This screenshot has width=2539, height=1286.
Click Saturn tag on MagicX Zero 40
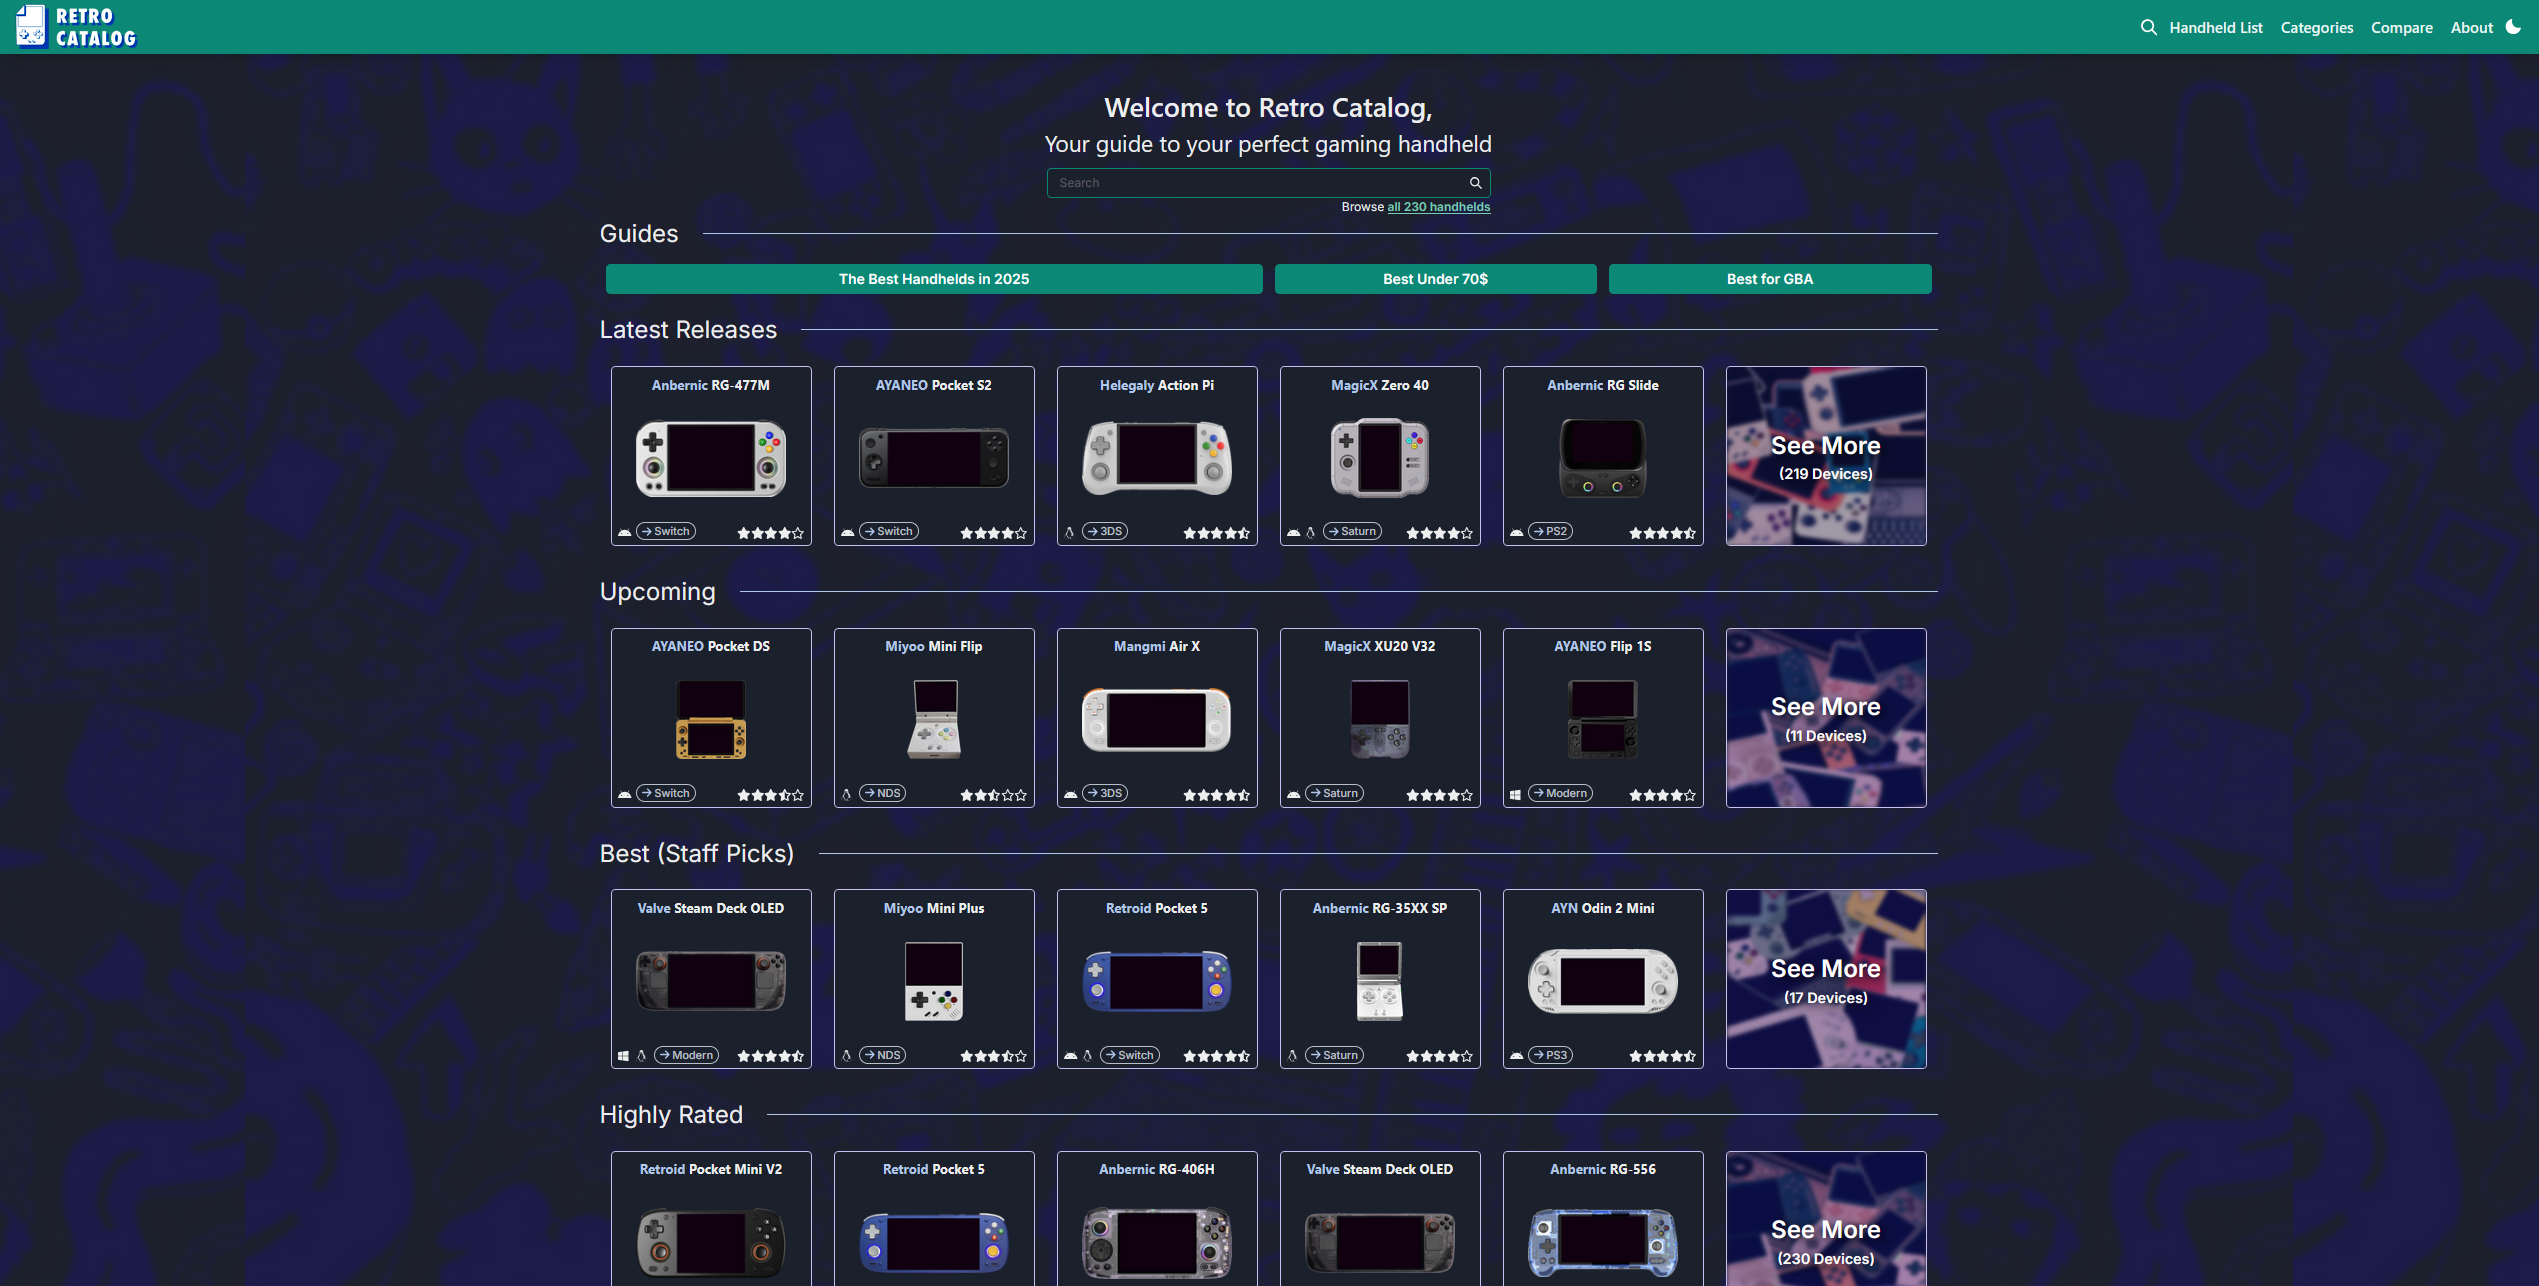click(1352, 531)
